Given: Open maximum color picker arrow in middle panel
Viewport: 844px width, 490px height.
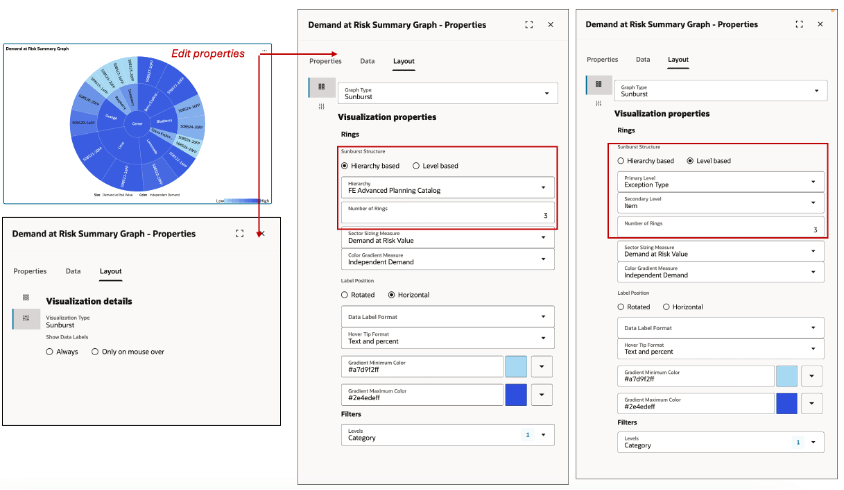Looking at the screenshot, I should click(x=541, y=395).
